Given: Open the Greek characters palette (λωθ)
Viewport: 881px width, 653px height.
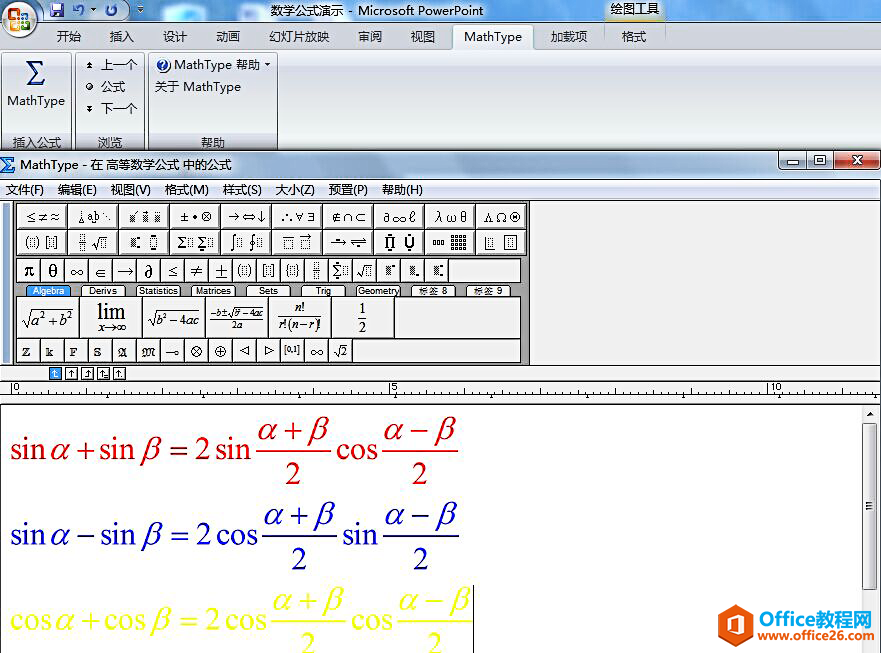Looking at the screenshot, I should [448, 215].
